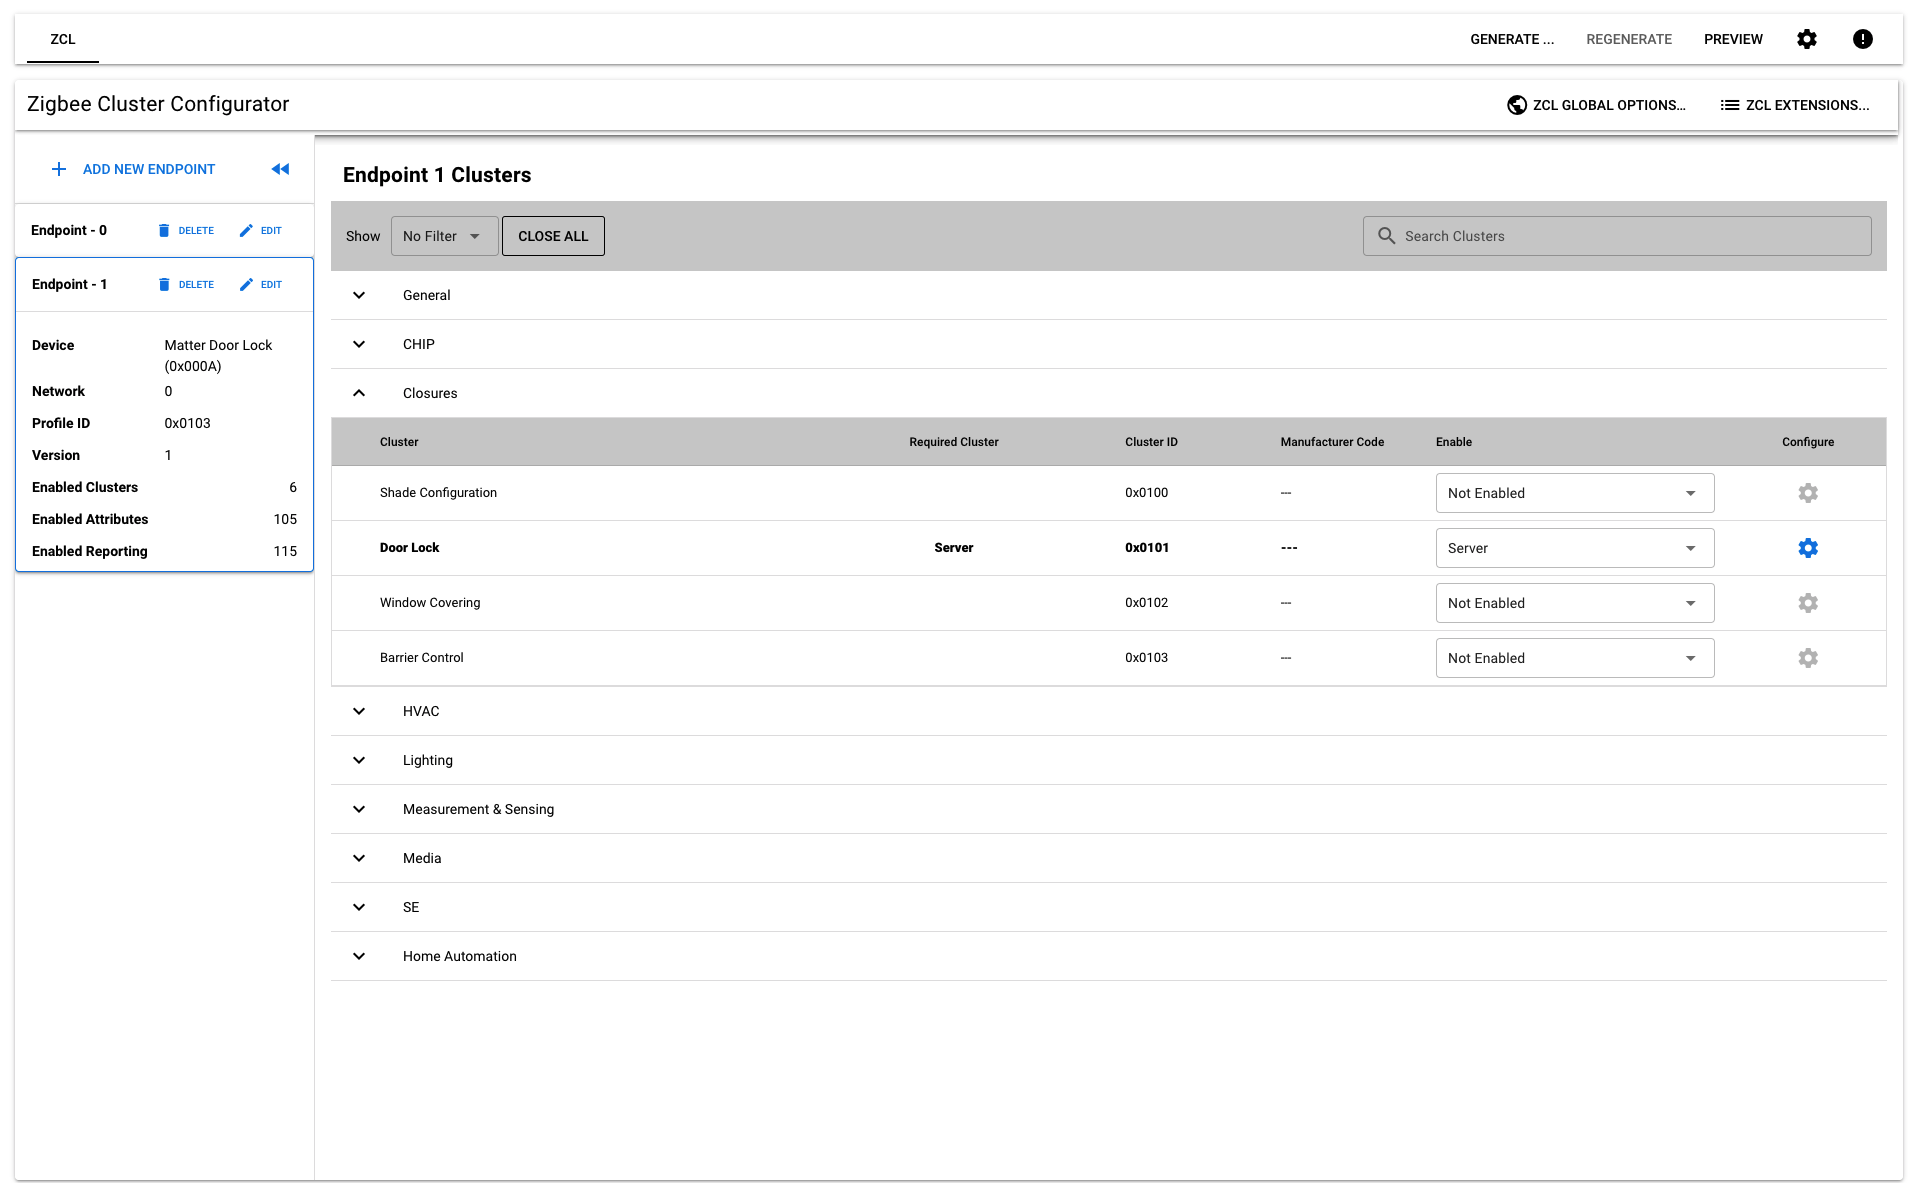The width and height of the screenshot is (1908, 1183).
Task: Click the globe icon for ZCL Global Options
Action: coord(1516,105)
